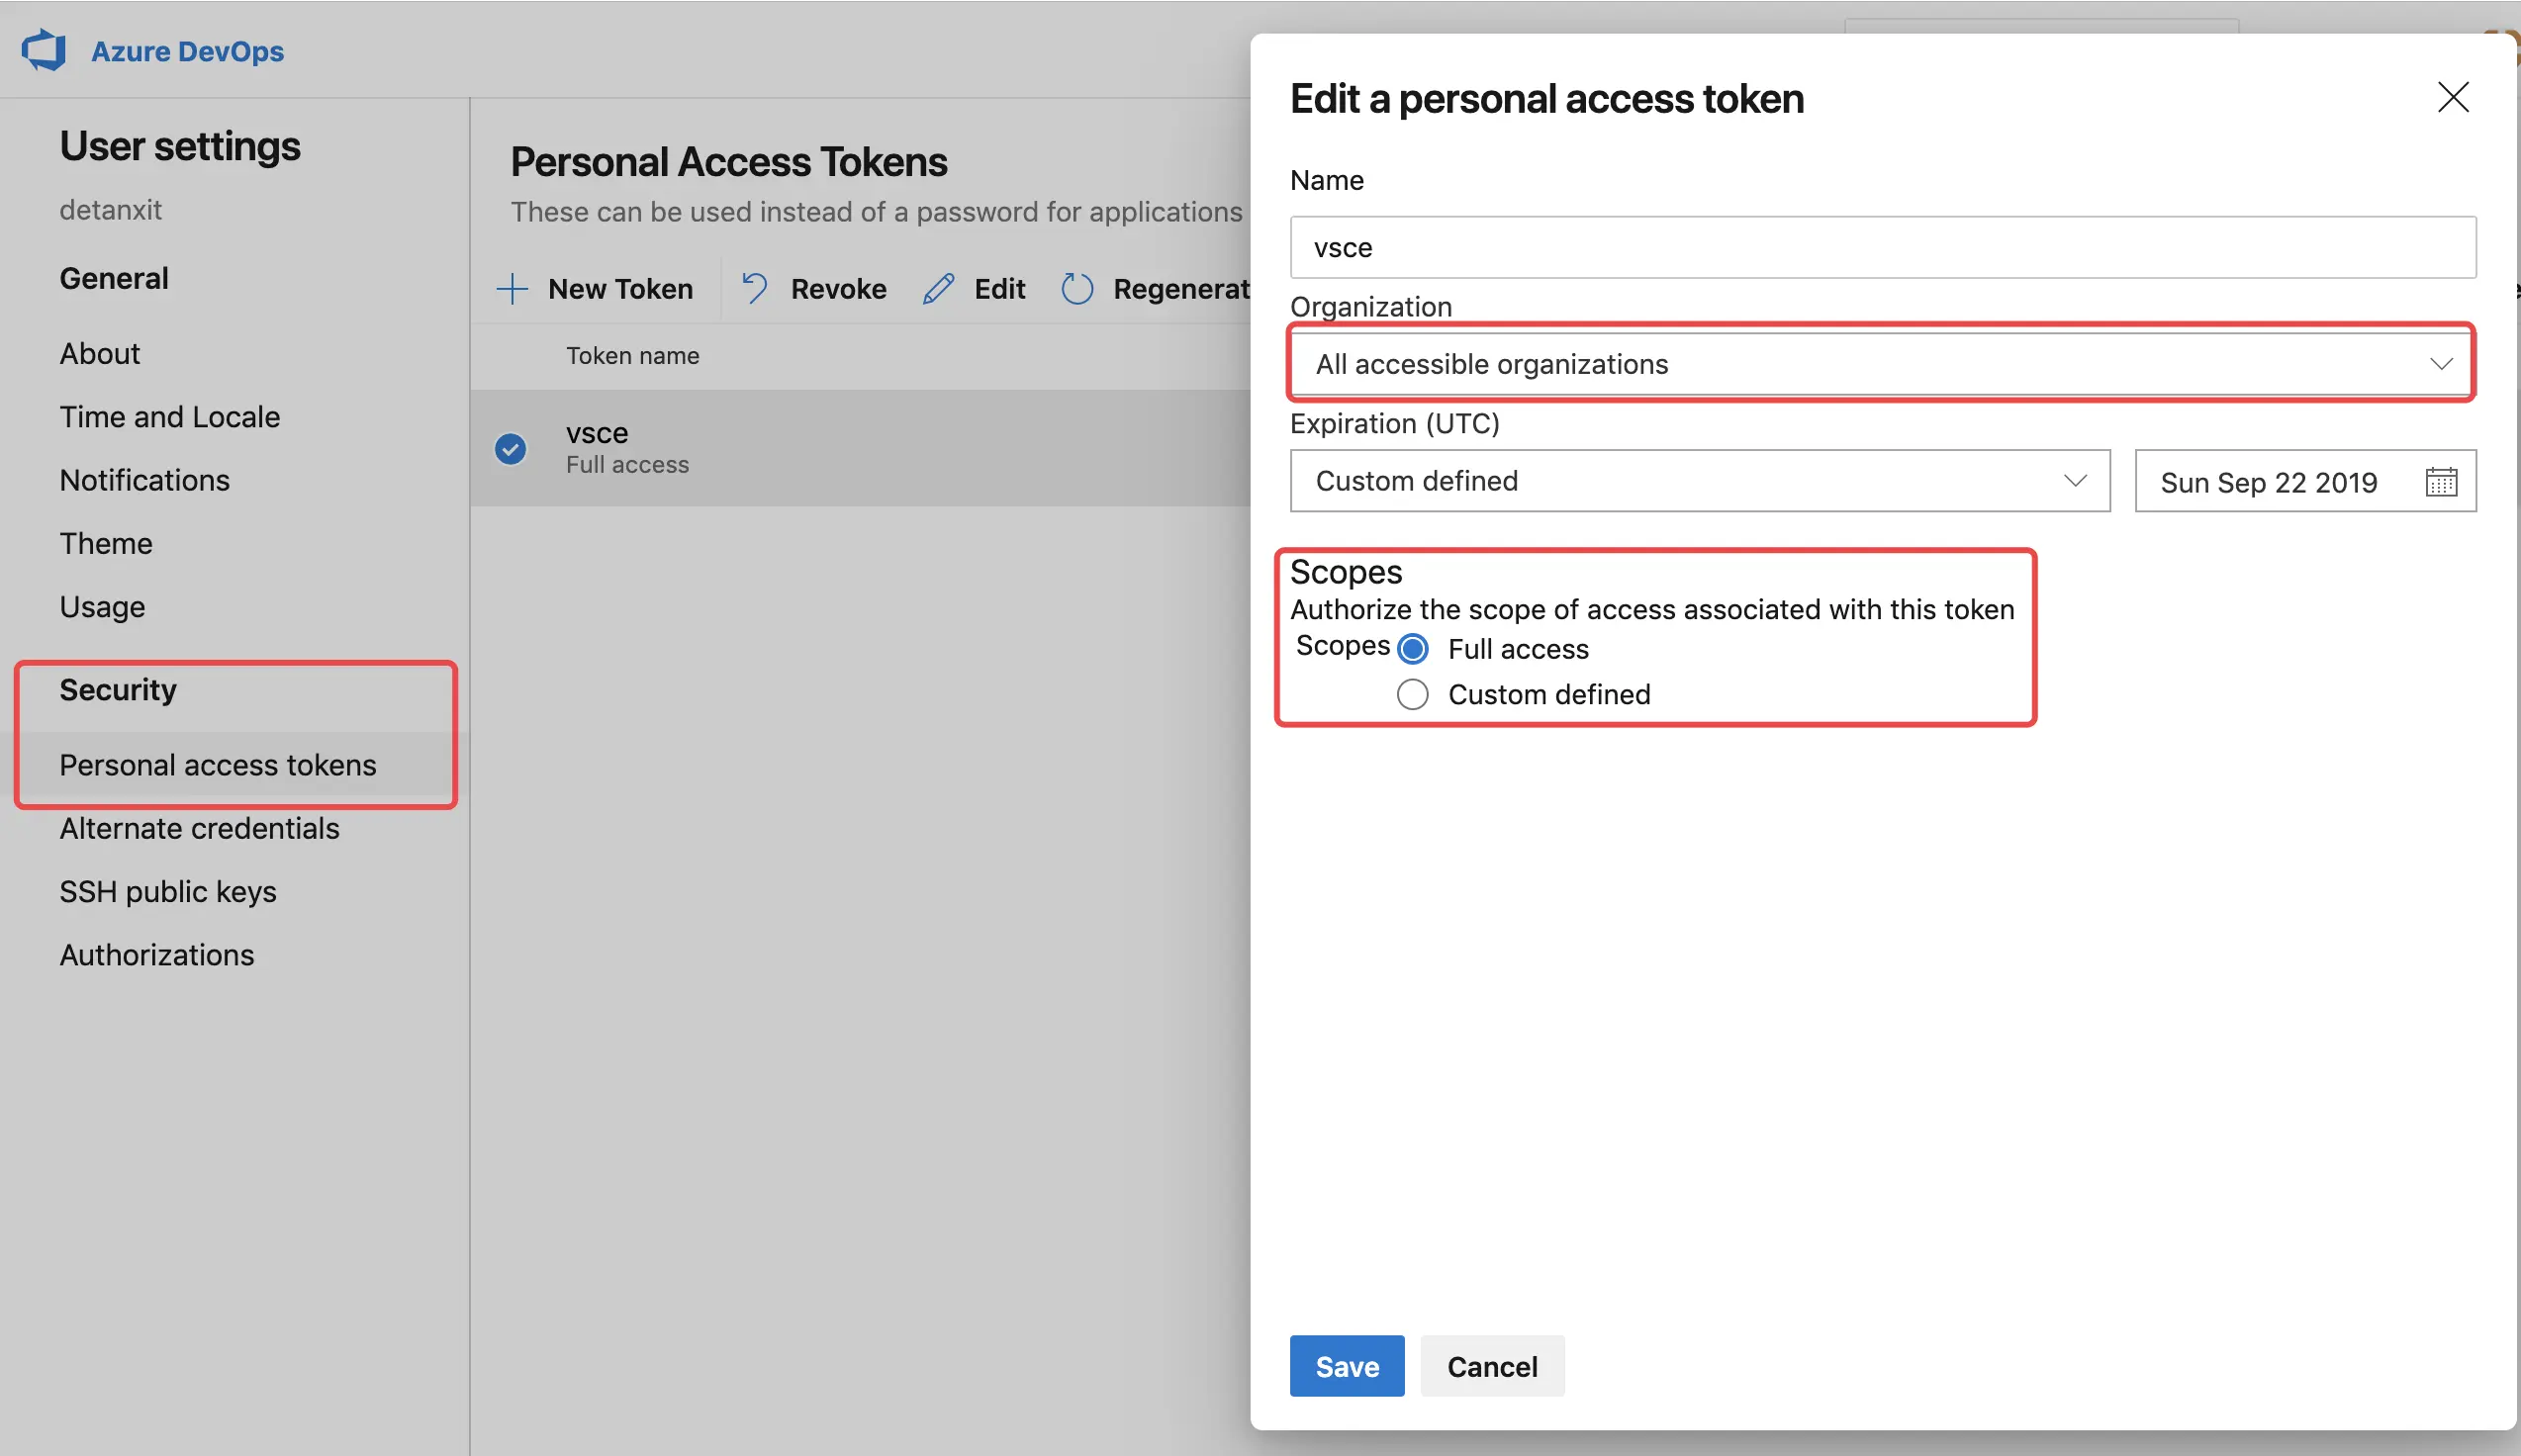Deselect the vsce token checkmark
The image size is (2521, 1456).
pyautogui.click(x=511, y=448)
